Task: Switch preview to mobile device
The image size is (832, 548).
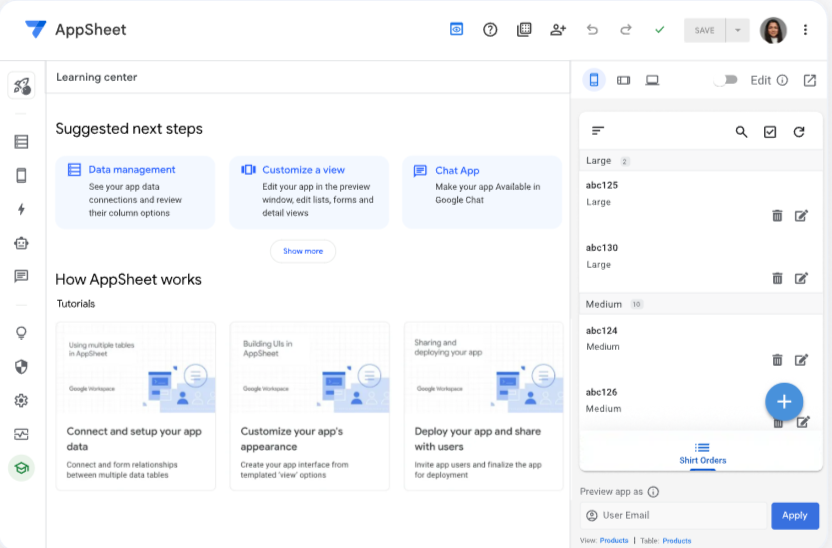Action: [594, 80]
